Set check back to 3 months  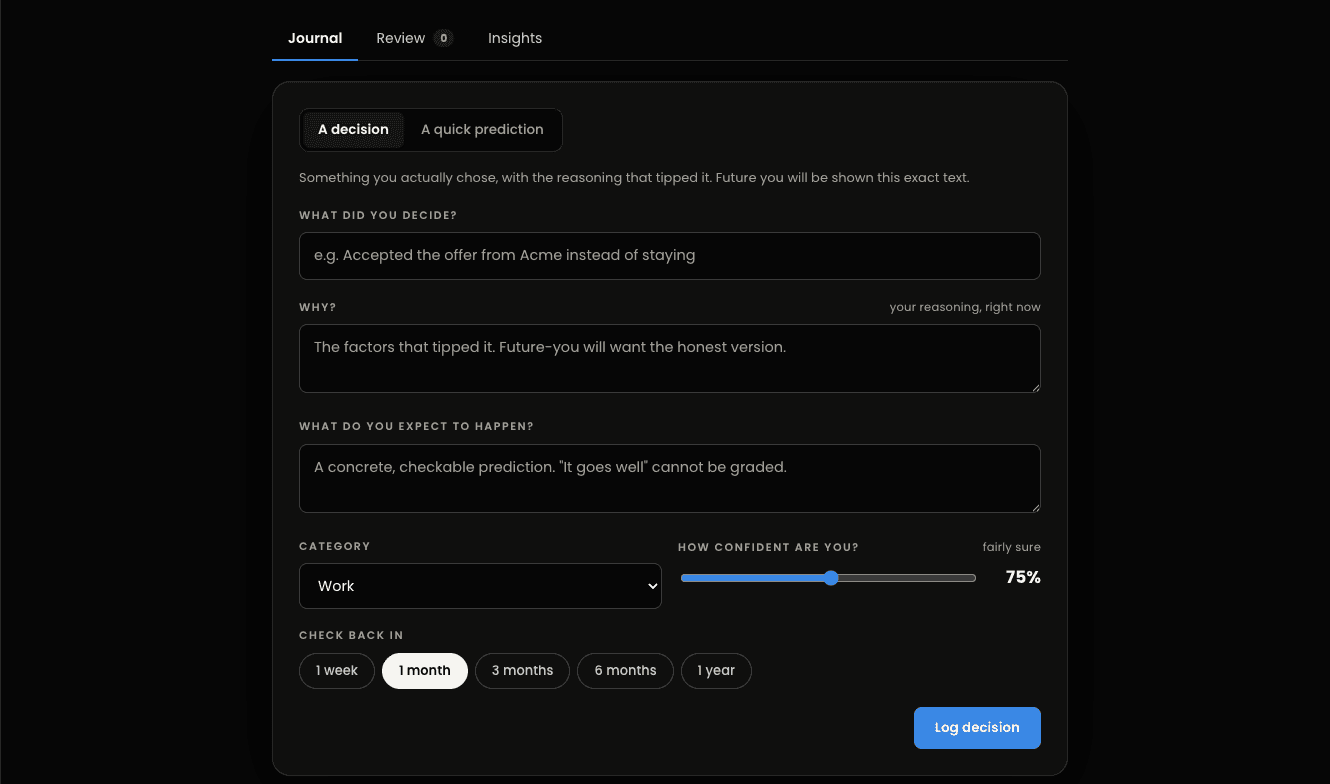[x=522, y=671]
